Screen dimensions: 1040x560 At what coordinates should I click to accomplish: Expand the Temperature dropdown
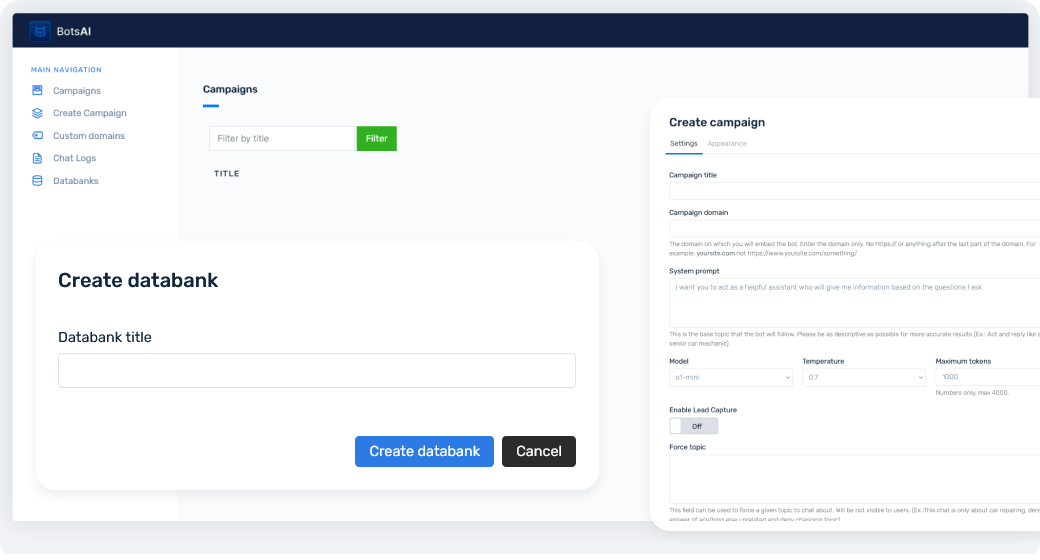[x=863, y=377]
